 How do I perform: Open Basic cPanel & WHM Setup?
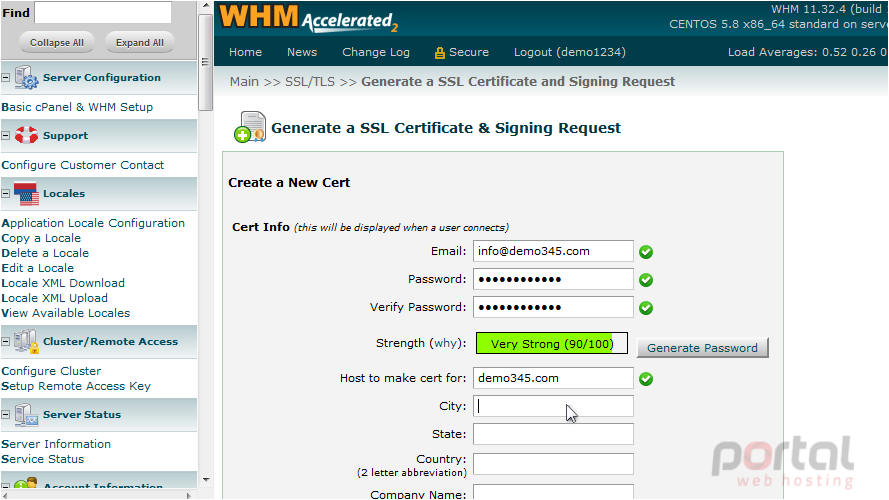tap(77, 107)
